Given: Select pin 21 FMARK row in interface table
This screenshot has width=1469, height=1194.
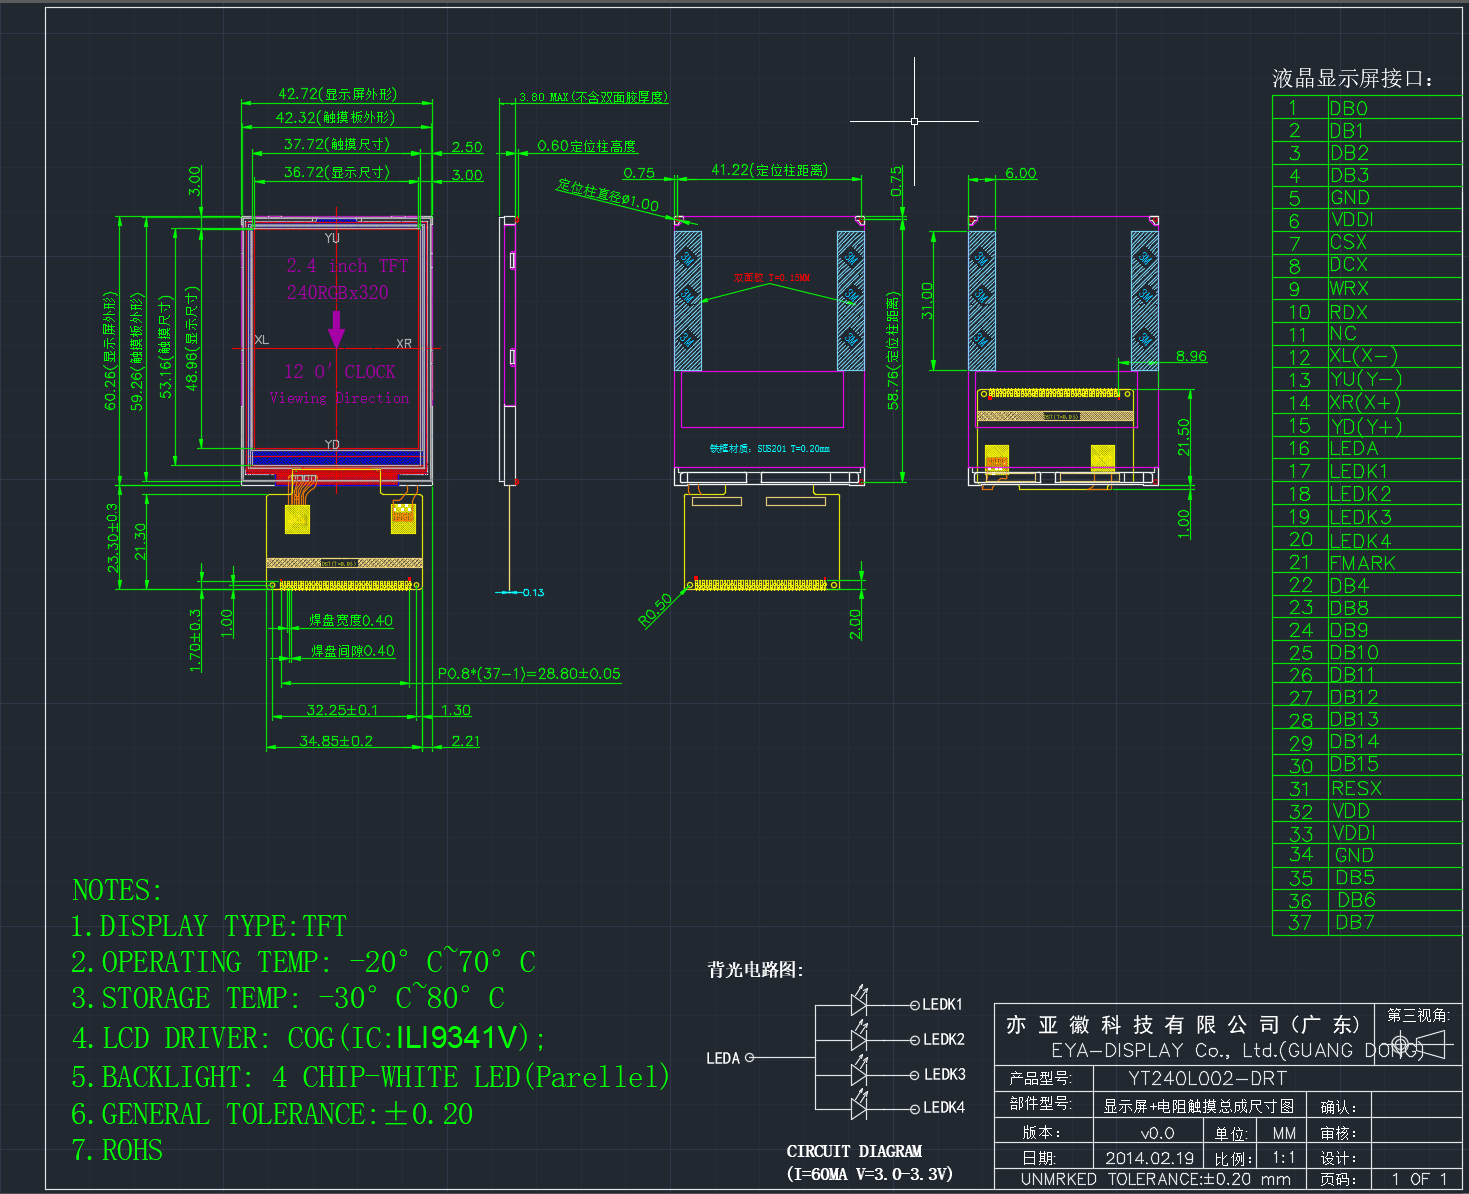Looking at the screenshot, I should click(1367, 562).
